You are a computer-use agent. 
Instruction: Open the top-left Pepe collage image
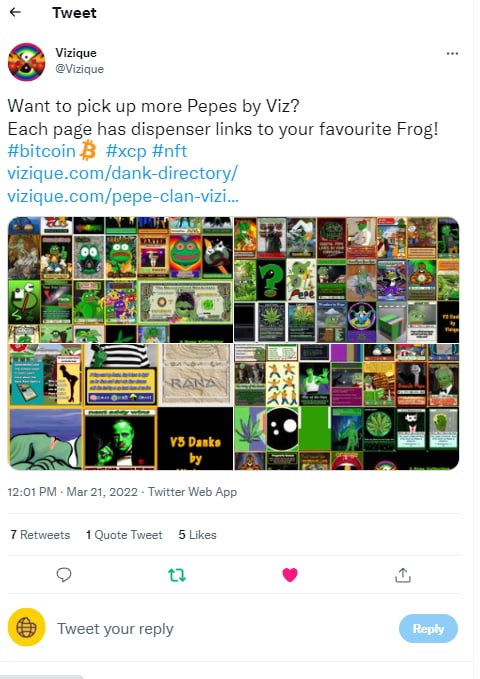point(120,280)
